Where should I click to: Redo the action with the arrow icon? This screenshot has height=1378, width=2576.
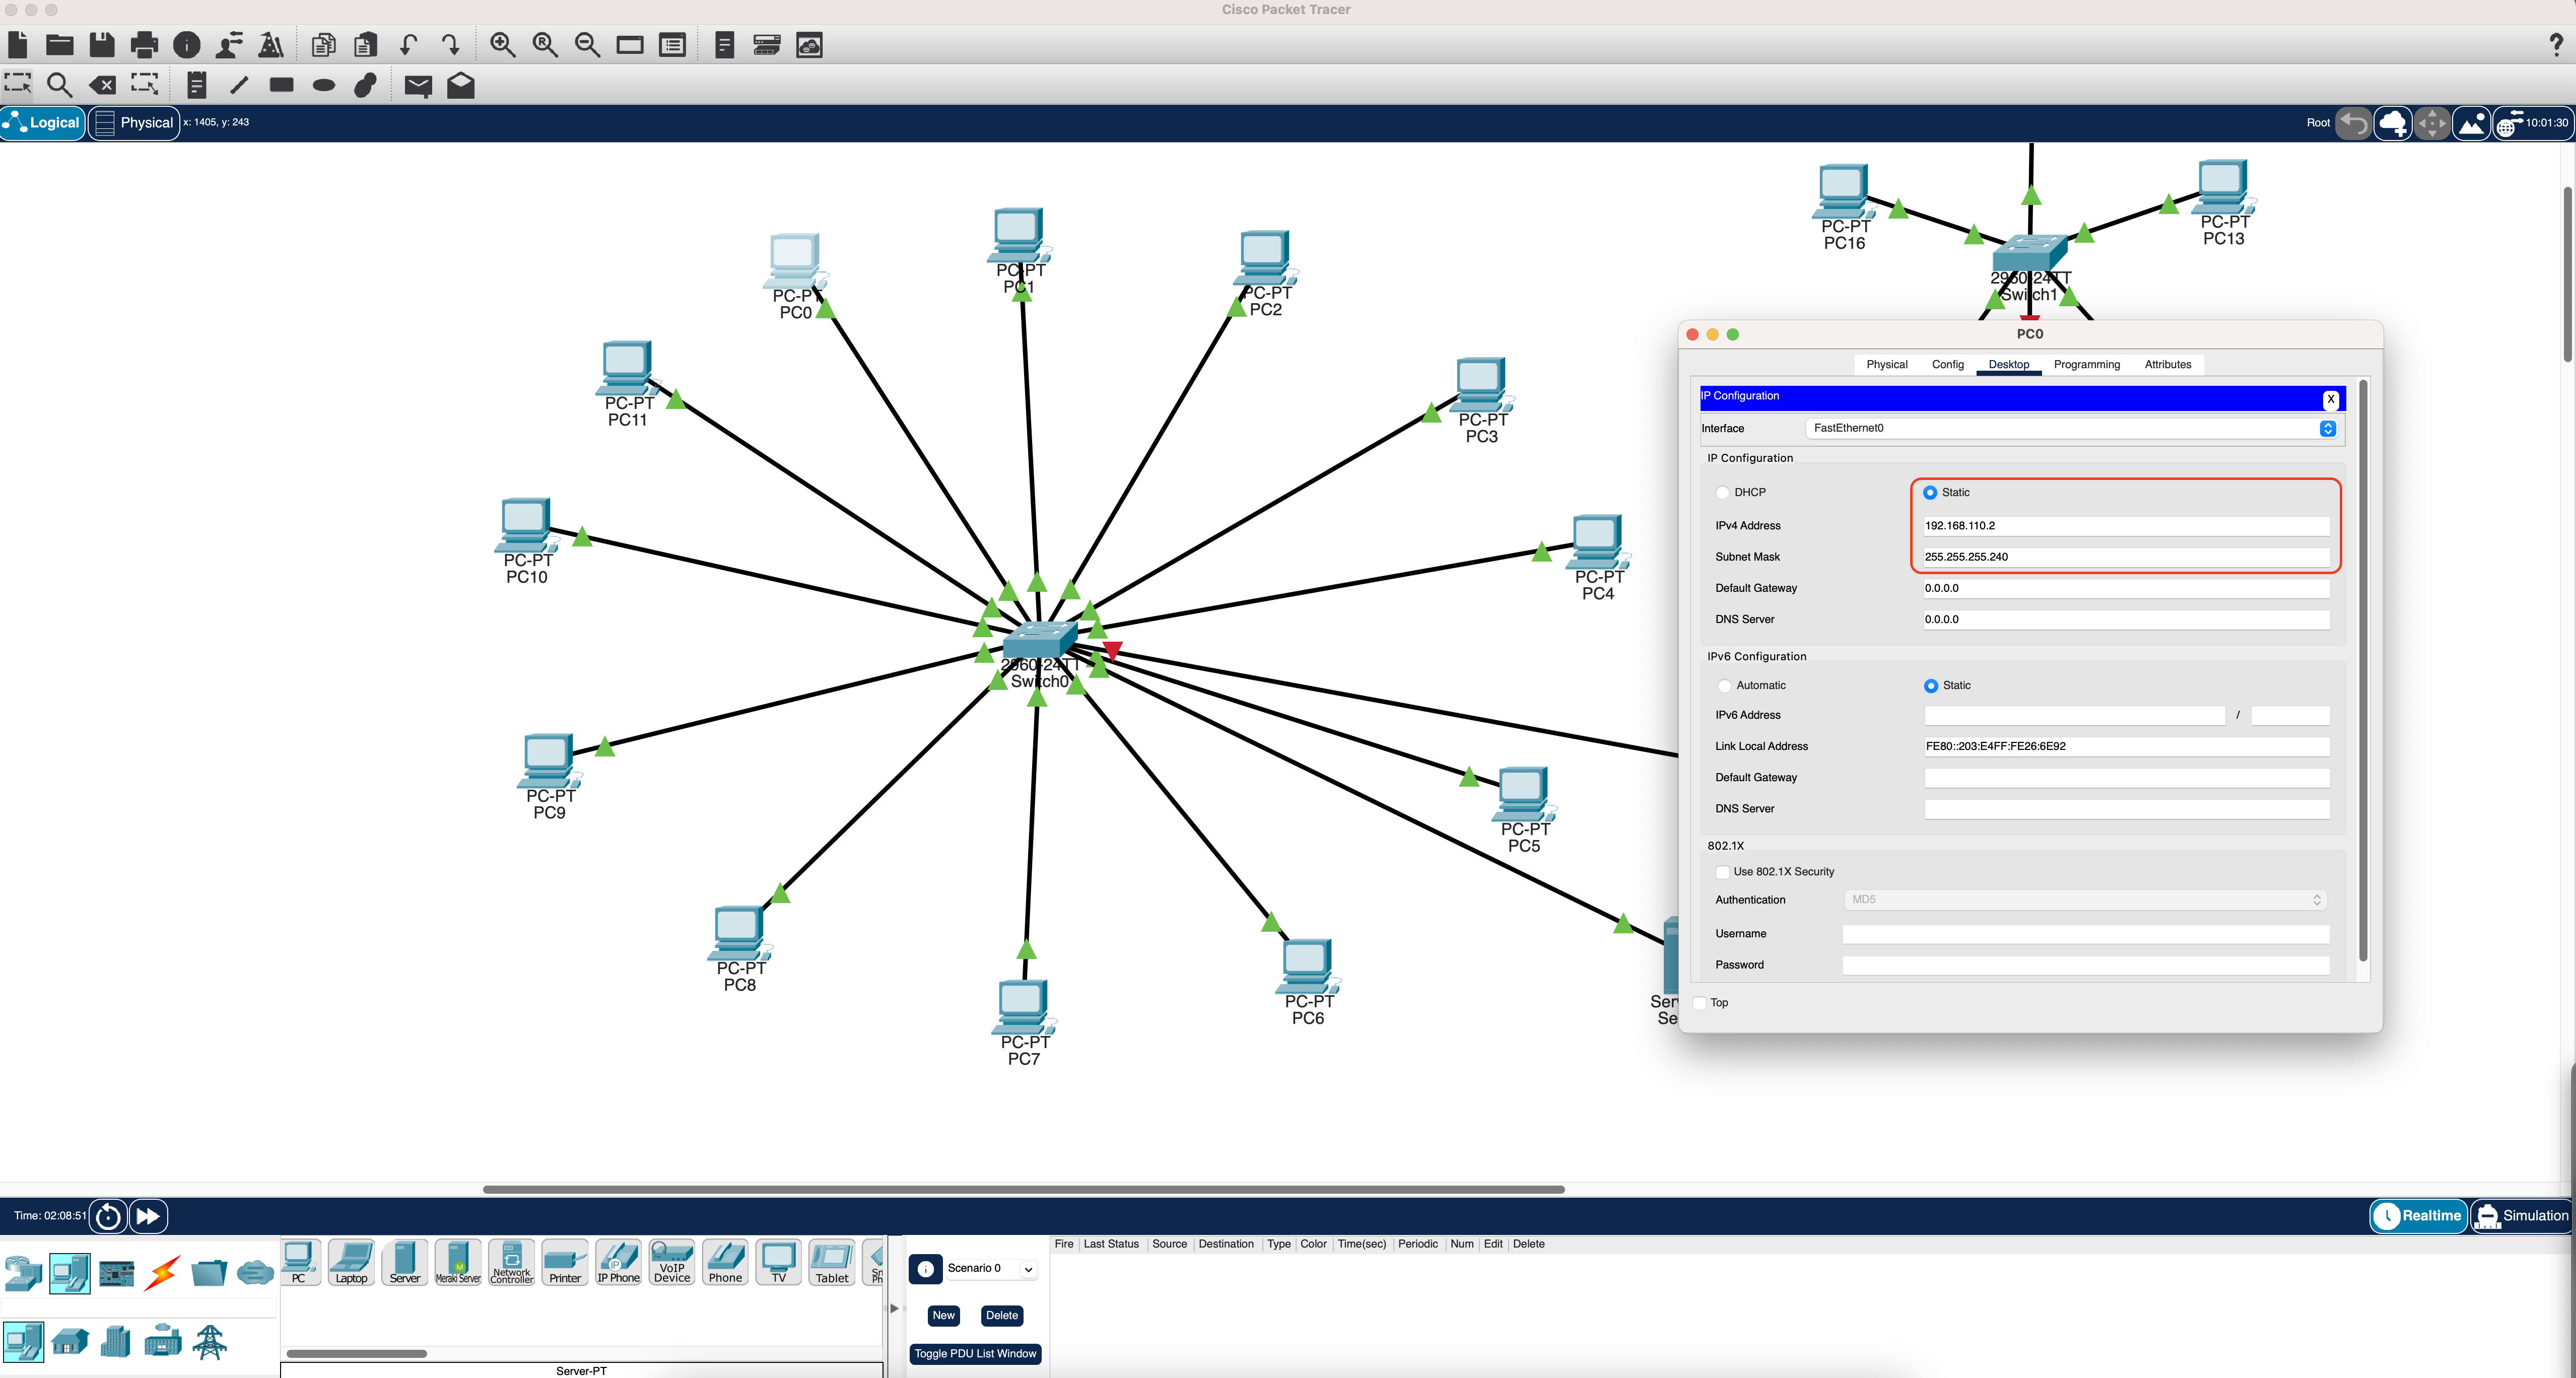(451, 45)
